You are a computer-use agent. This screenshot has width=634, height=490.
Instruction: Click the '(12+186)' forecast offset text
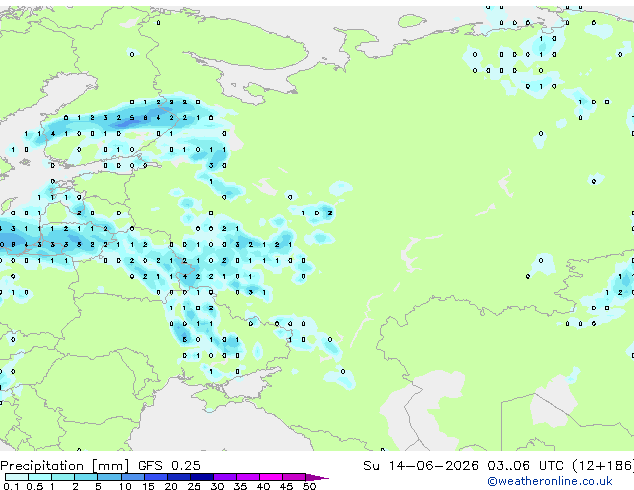(603, 465)
